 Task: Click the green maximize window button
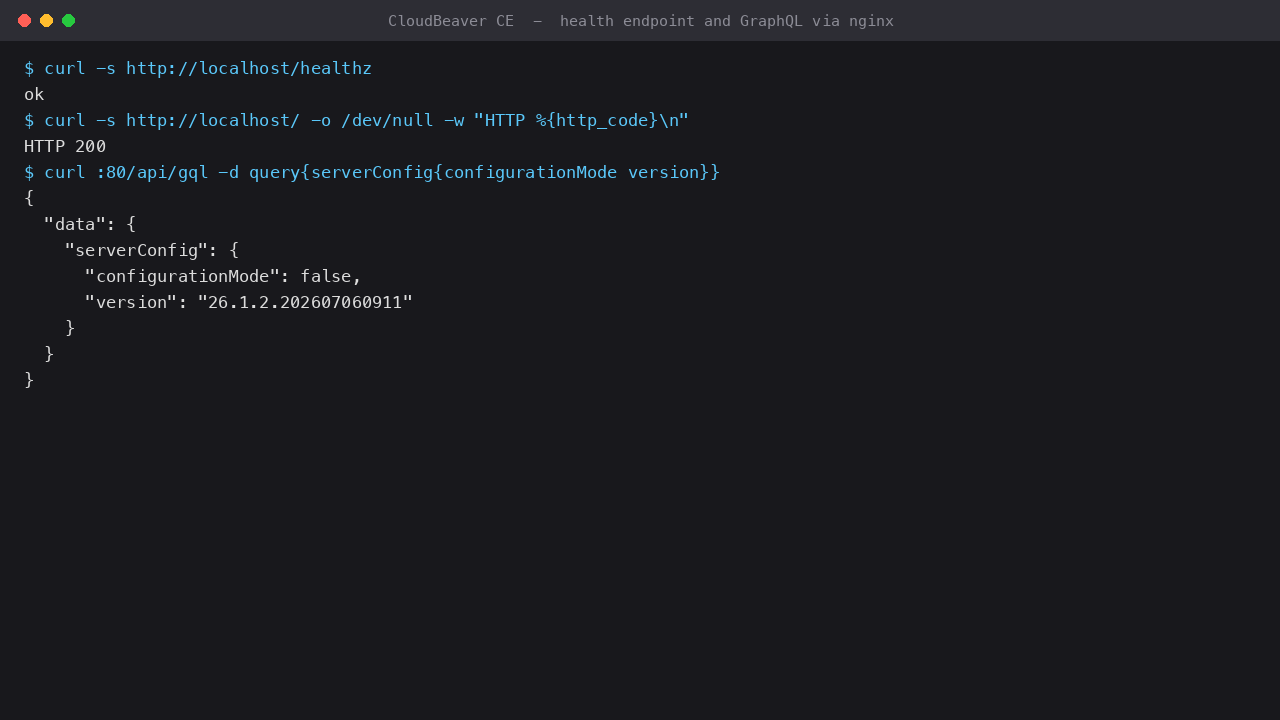(x=69, y=20)
